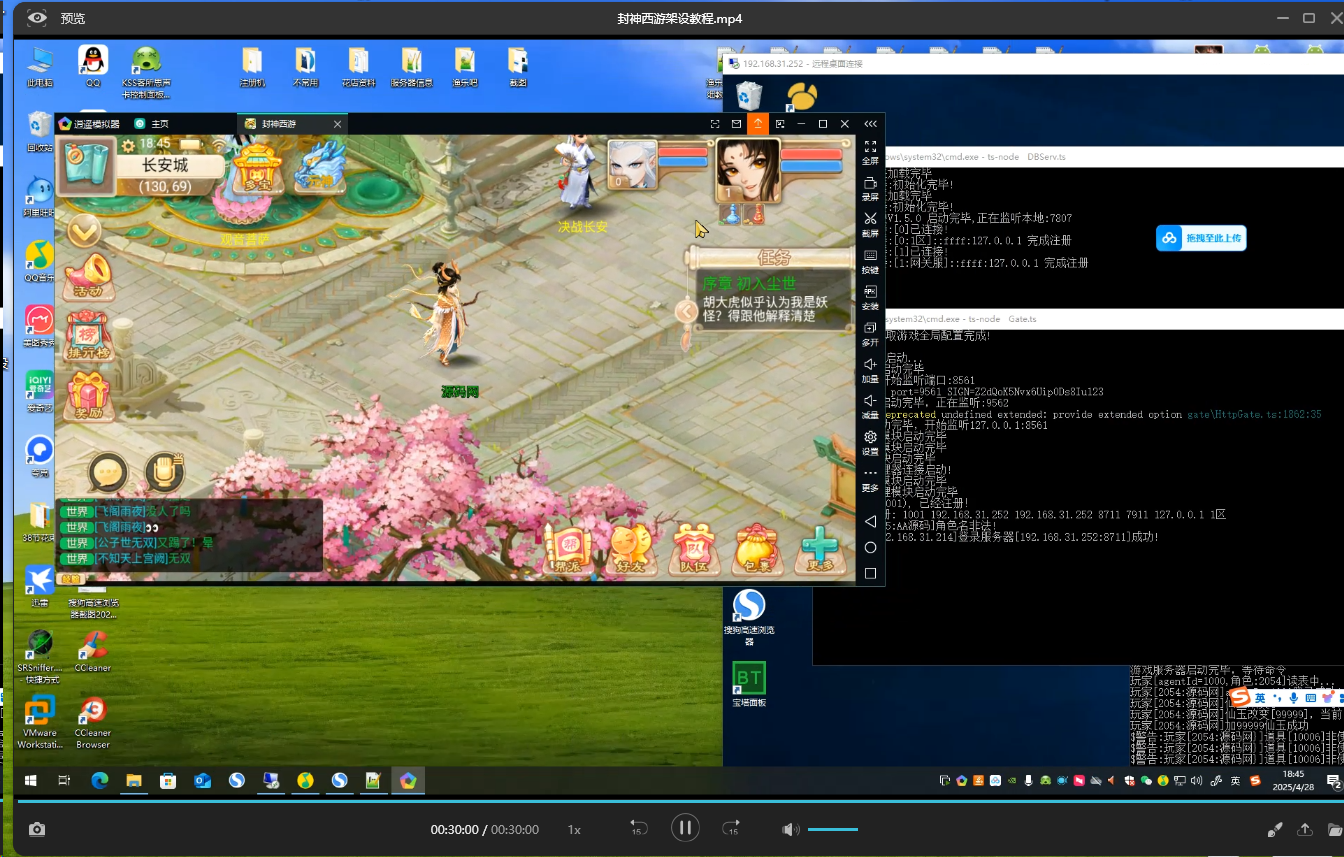The height and width of the screenshot is (857, 1344).
Task: Open Microsoft Edge from the taskbar
Action: [99, 781]
